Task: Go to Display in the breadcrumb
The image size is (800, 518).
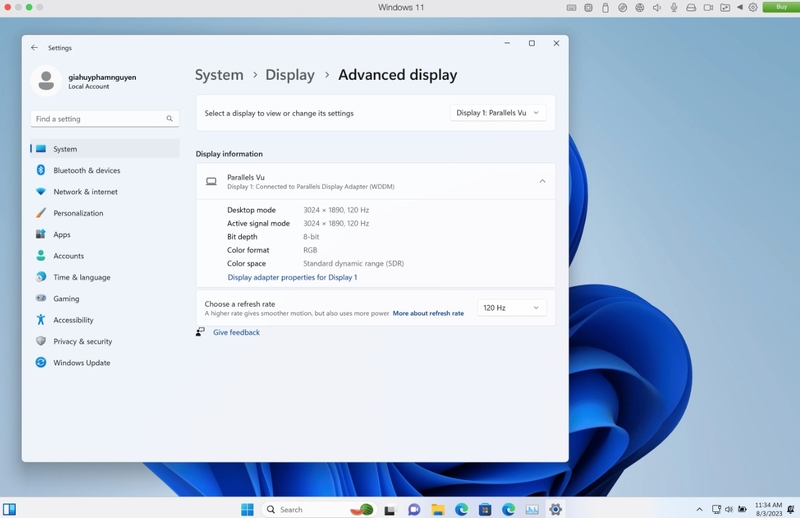Action: point(290,75)
